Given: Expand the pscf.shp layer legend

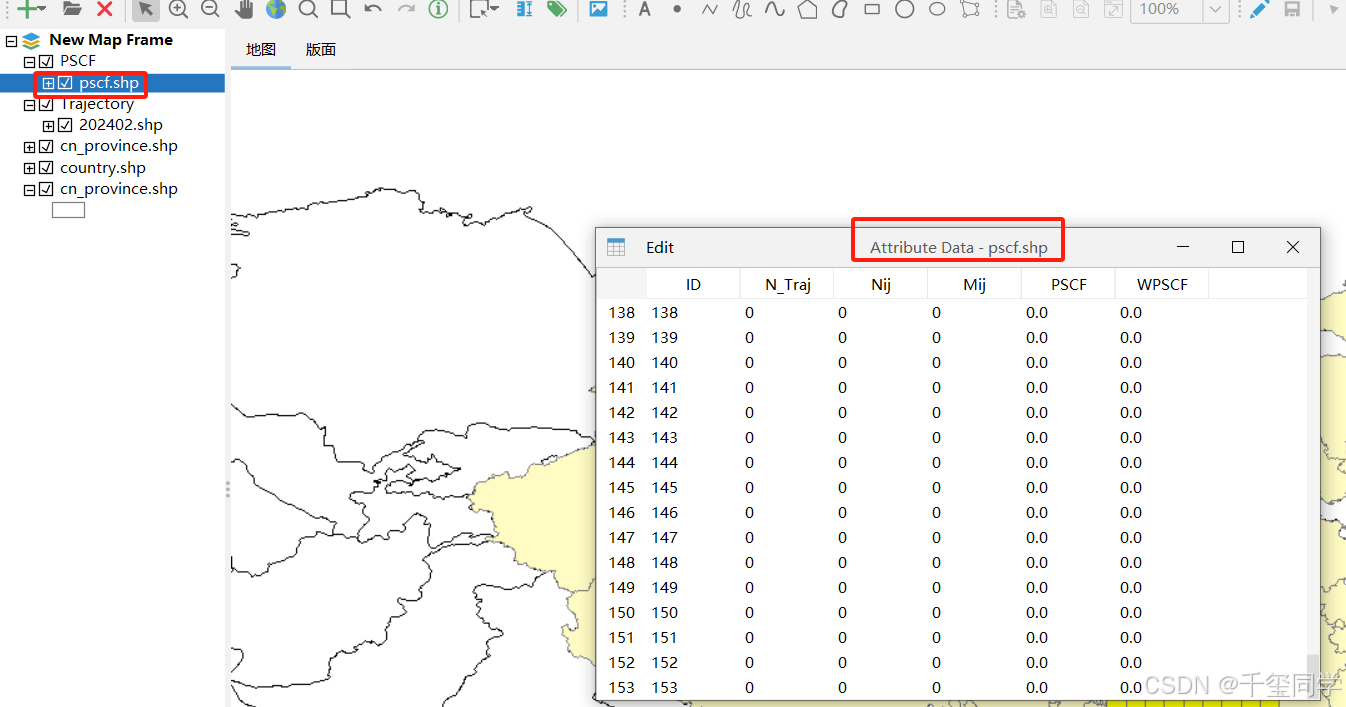Looking at the screenshot, I should click(48, 83).
